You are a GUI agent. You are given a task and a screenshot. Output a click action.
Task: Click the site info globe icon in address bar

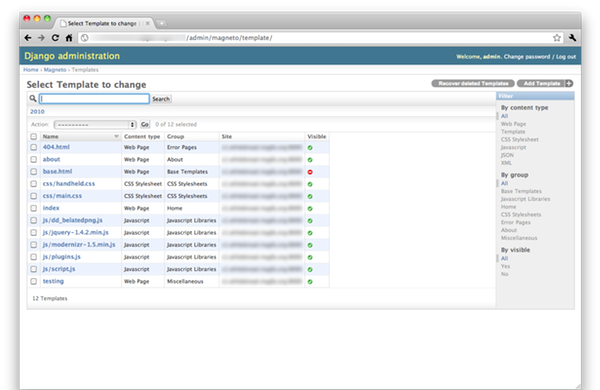click(85, 38)
